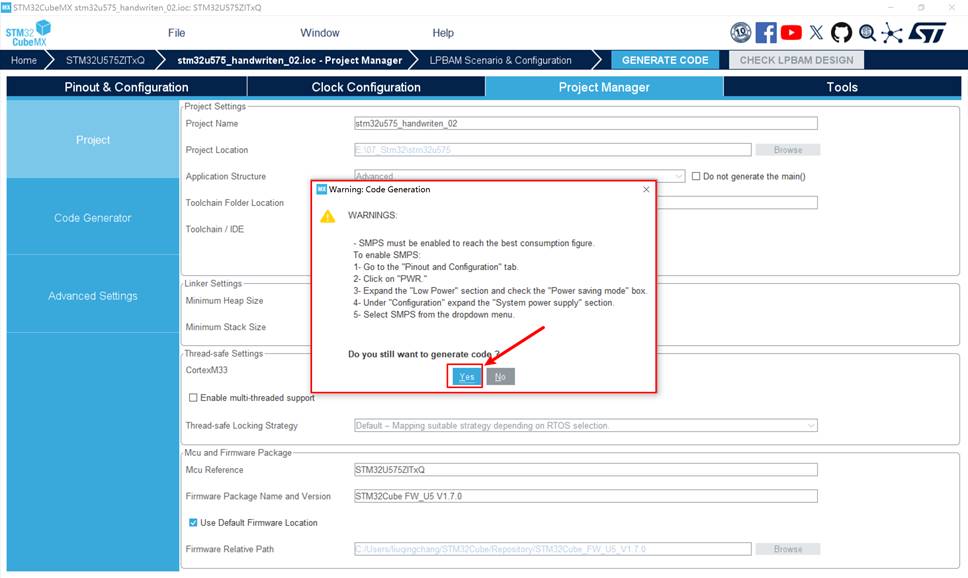Screen dimensions: 968x578
Task: Open the Window menu
Action: pyautogui.click(x=320, y=33)
